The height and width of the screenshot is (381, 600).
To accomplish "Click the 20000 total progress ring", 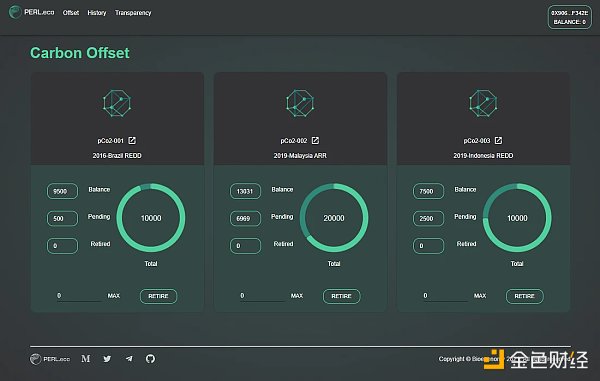I will point(334,218).
